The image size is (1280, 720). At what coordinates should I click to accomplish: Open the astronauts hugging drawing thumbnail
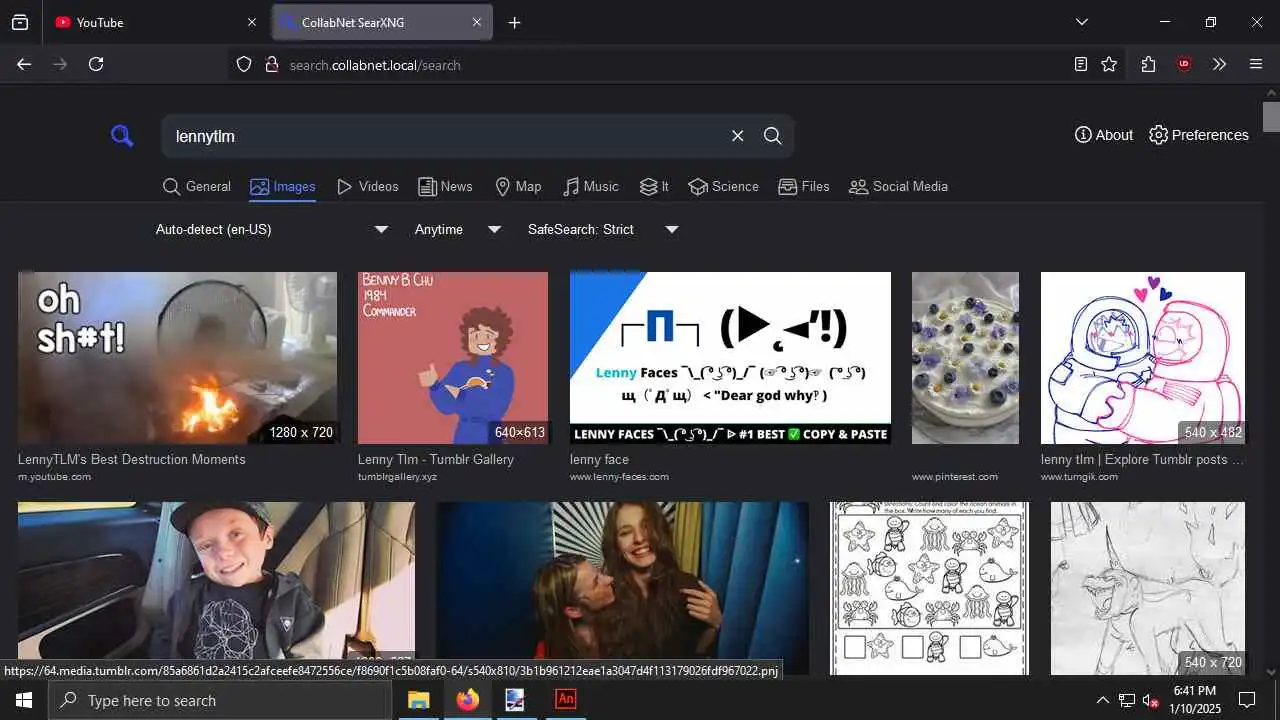[1143, 358]
